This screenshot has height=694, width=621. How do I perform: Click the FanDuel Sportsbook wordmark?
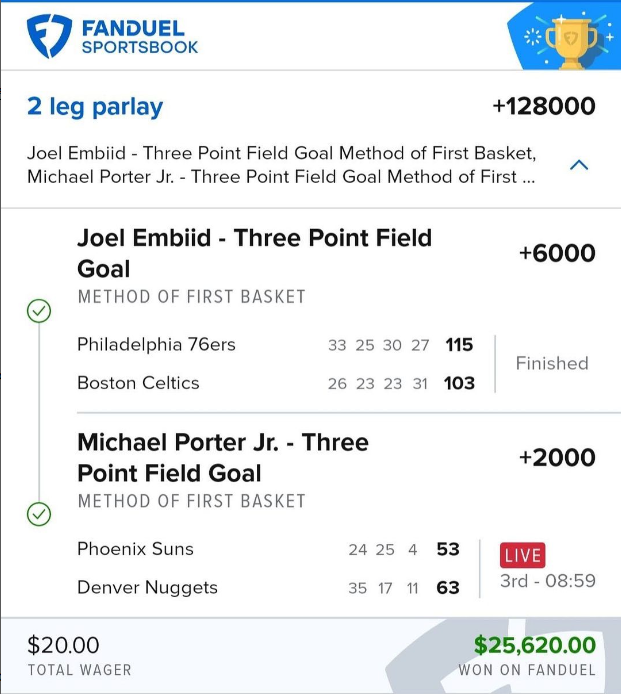[x=139, y=37]
